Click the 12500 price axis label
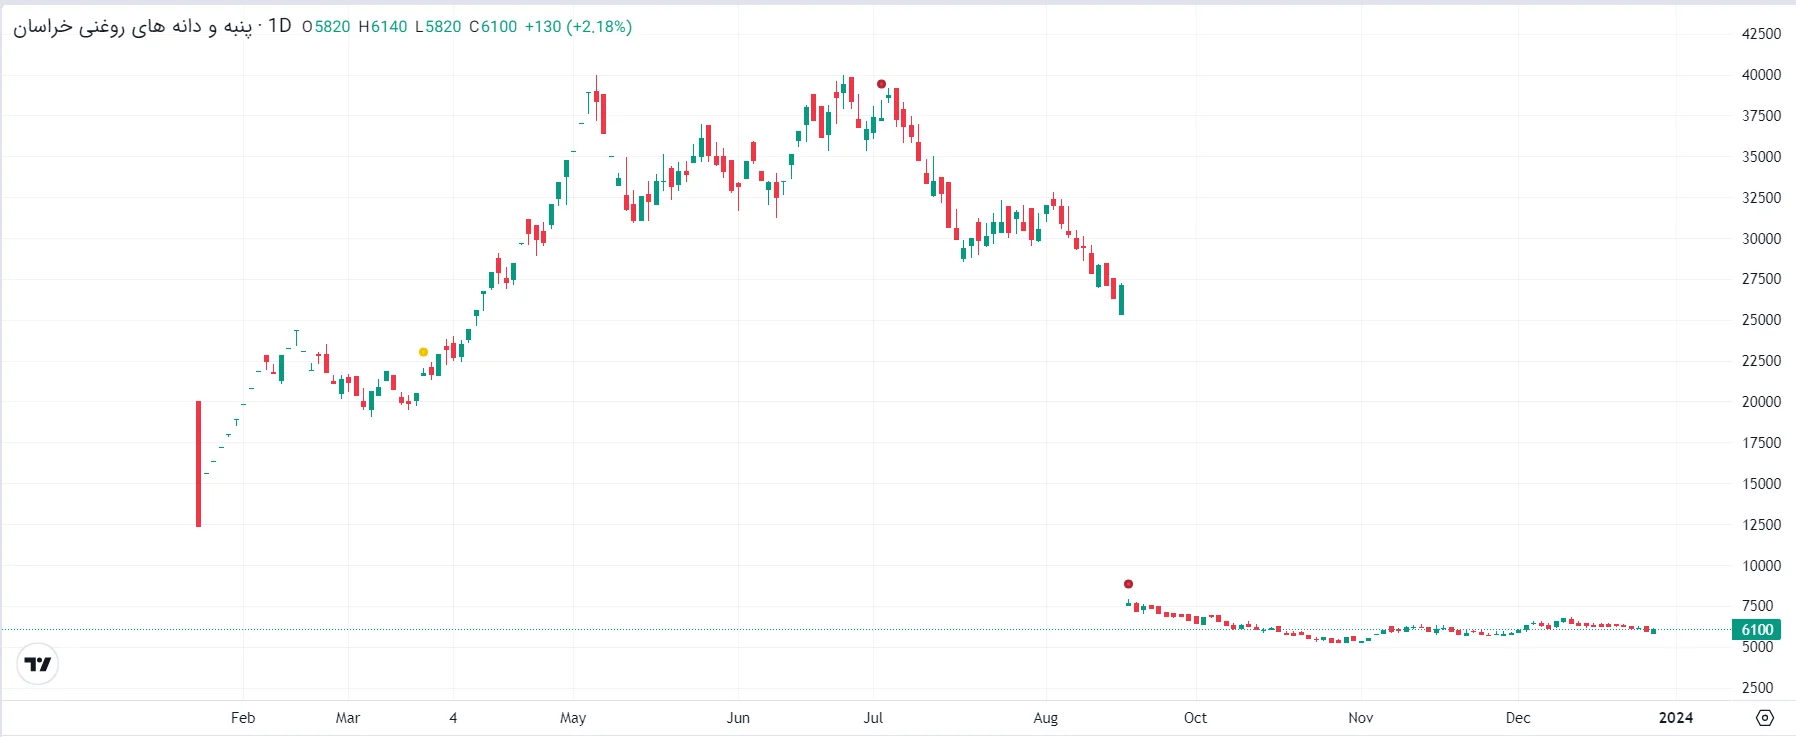 click(1761, 525)
